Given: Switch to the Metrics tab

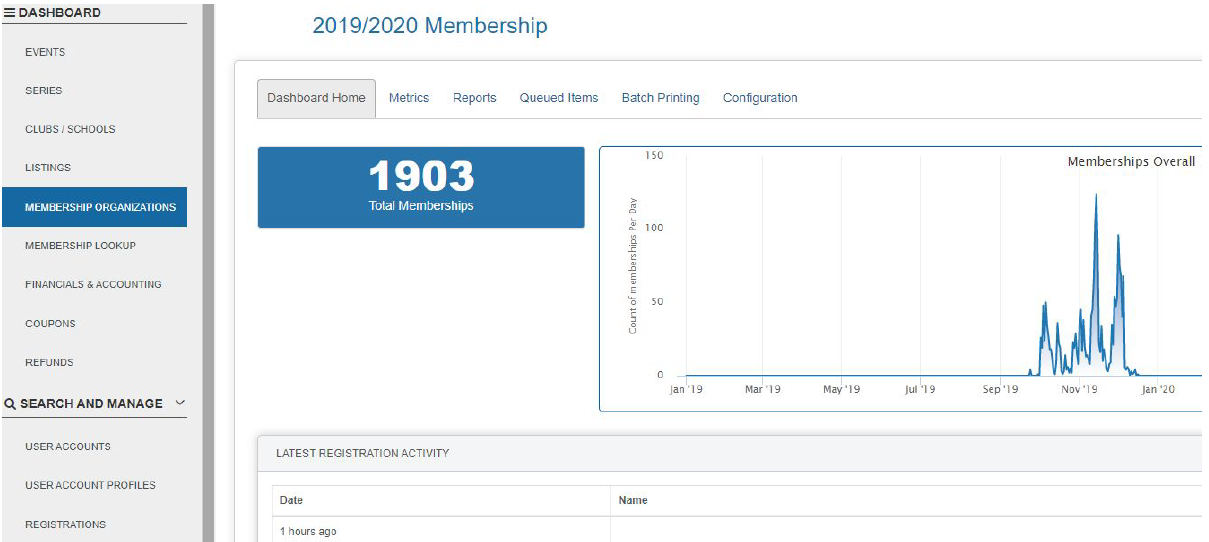Looking at the screenshot, I should tap(408, 98).
